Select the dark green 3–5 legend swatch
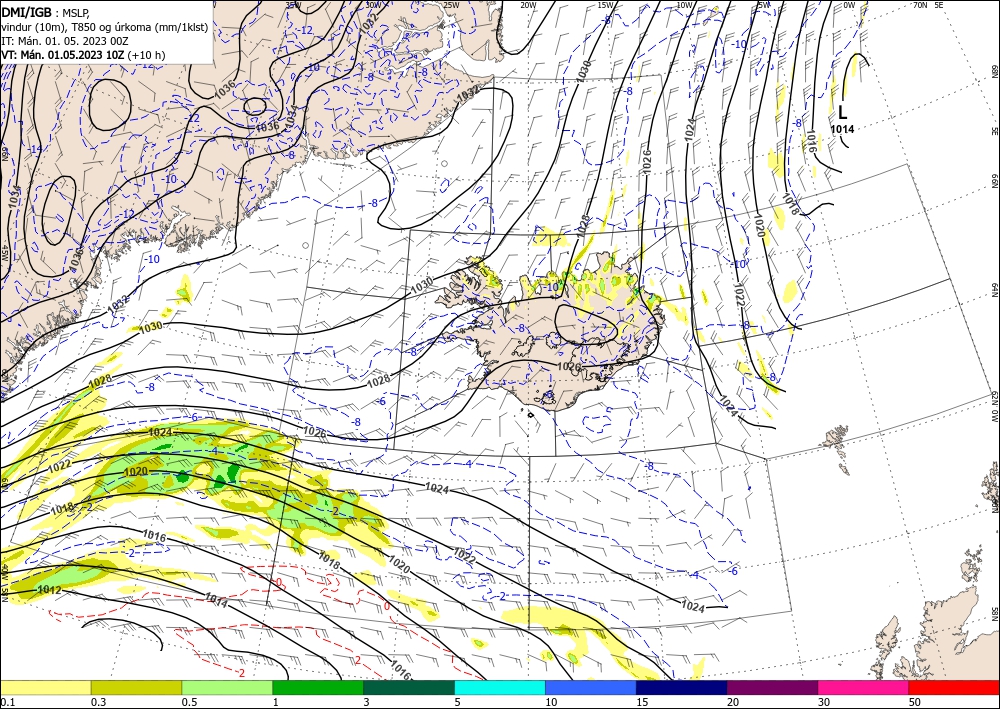This screenshot has height=709, width=1000. click(x=409, y=687)
